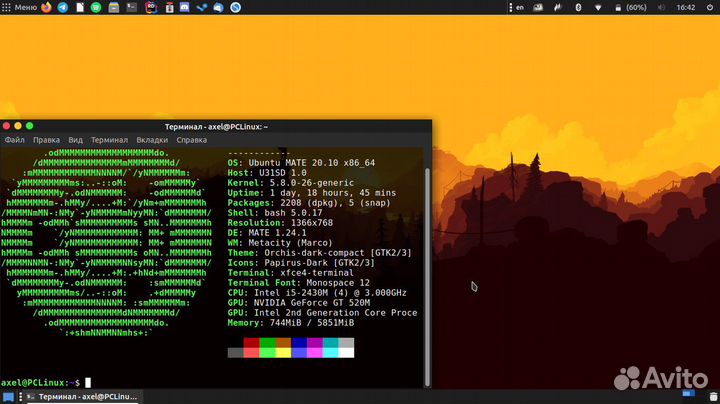720x404 pixels.
Task: Open the file manager launcher
Action: click(x=114, y=7)
